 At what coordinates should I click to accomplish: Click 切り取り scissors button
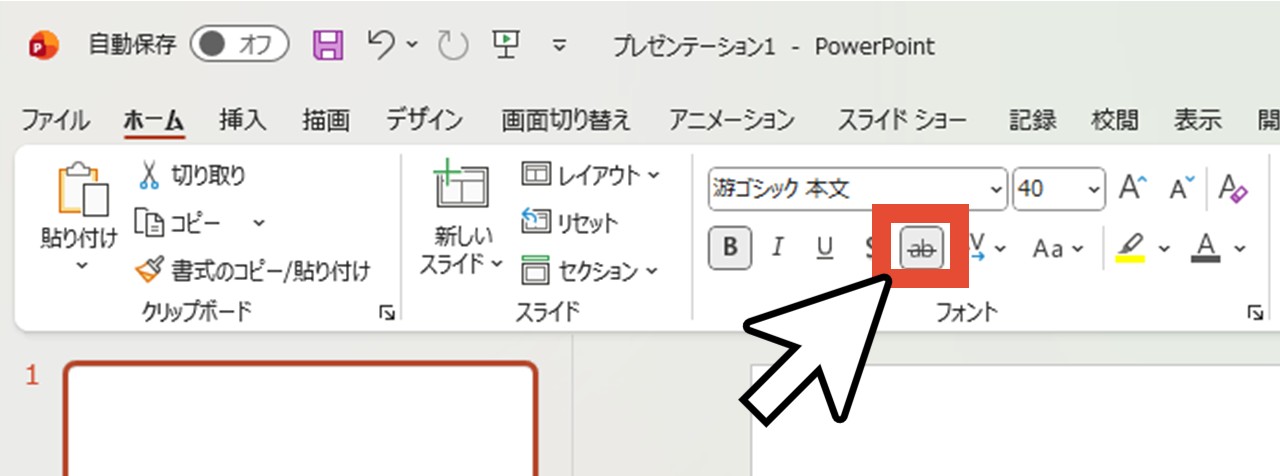190,176
